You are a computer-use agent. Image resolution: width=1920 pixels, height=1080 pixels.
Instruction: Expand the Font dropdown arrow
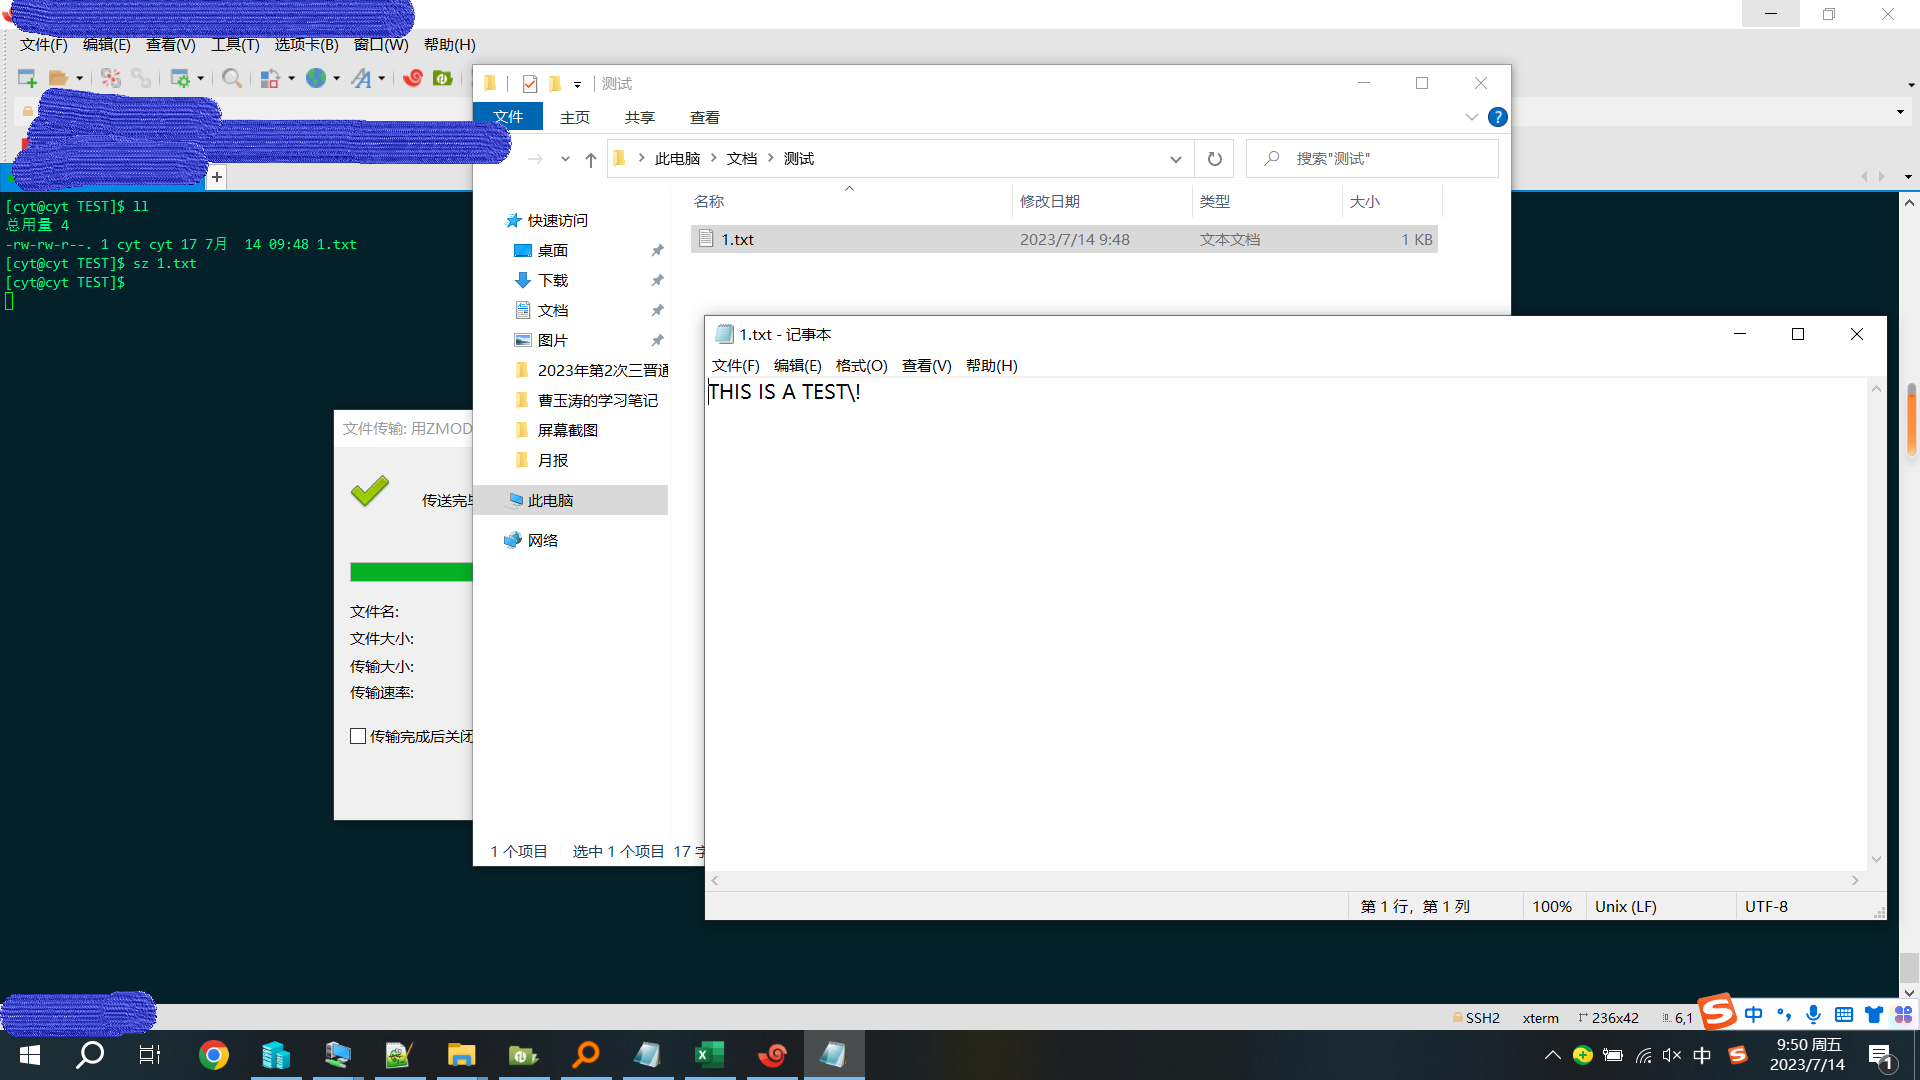click(382, 78)
